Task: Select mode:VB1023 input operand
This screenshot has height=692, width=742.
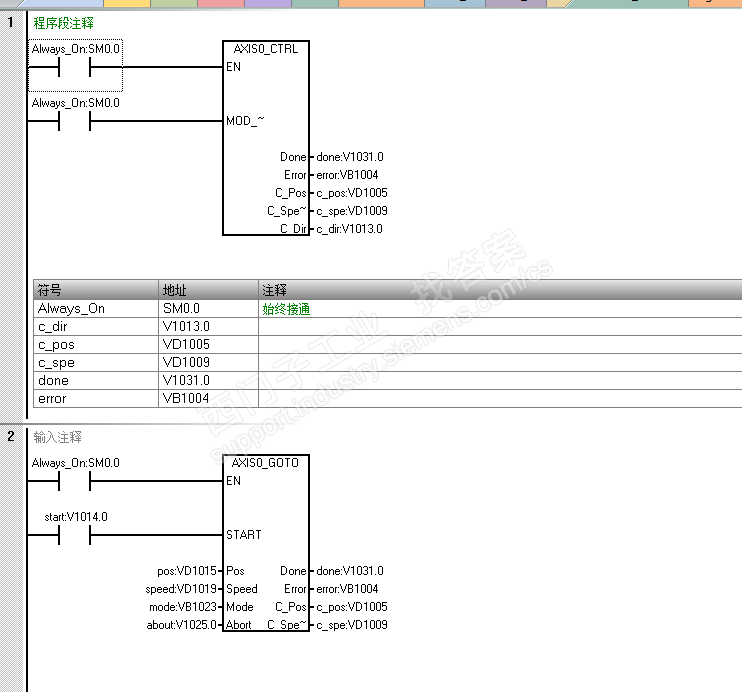Action: click(x=183, y=607)
